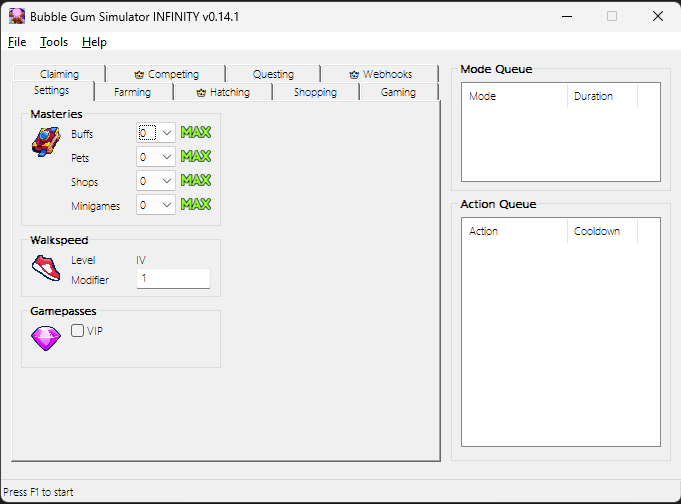Click the Walkspeed red sneaker icon
681x504 pixels.
pos(46,268)
